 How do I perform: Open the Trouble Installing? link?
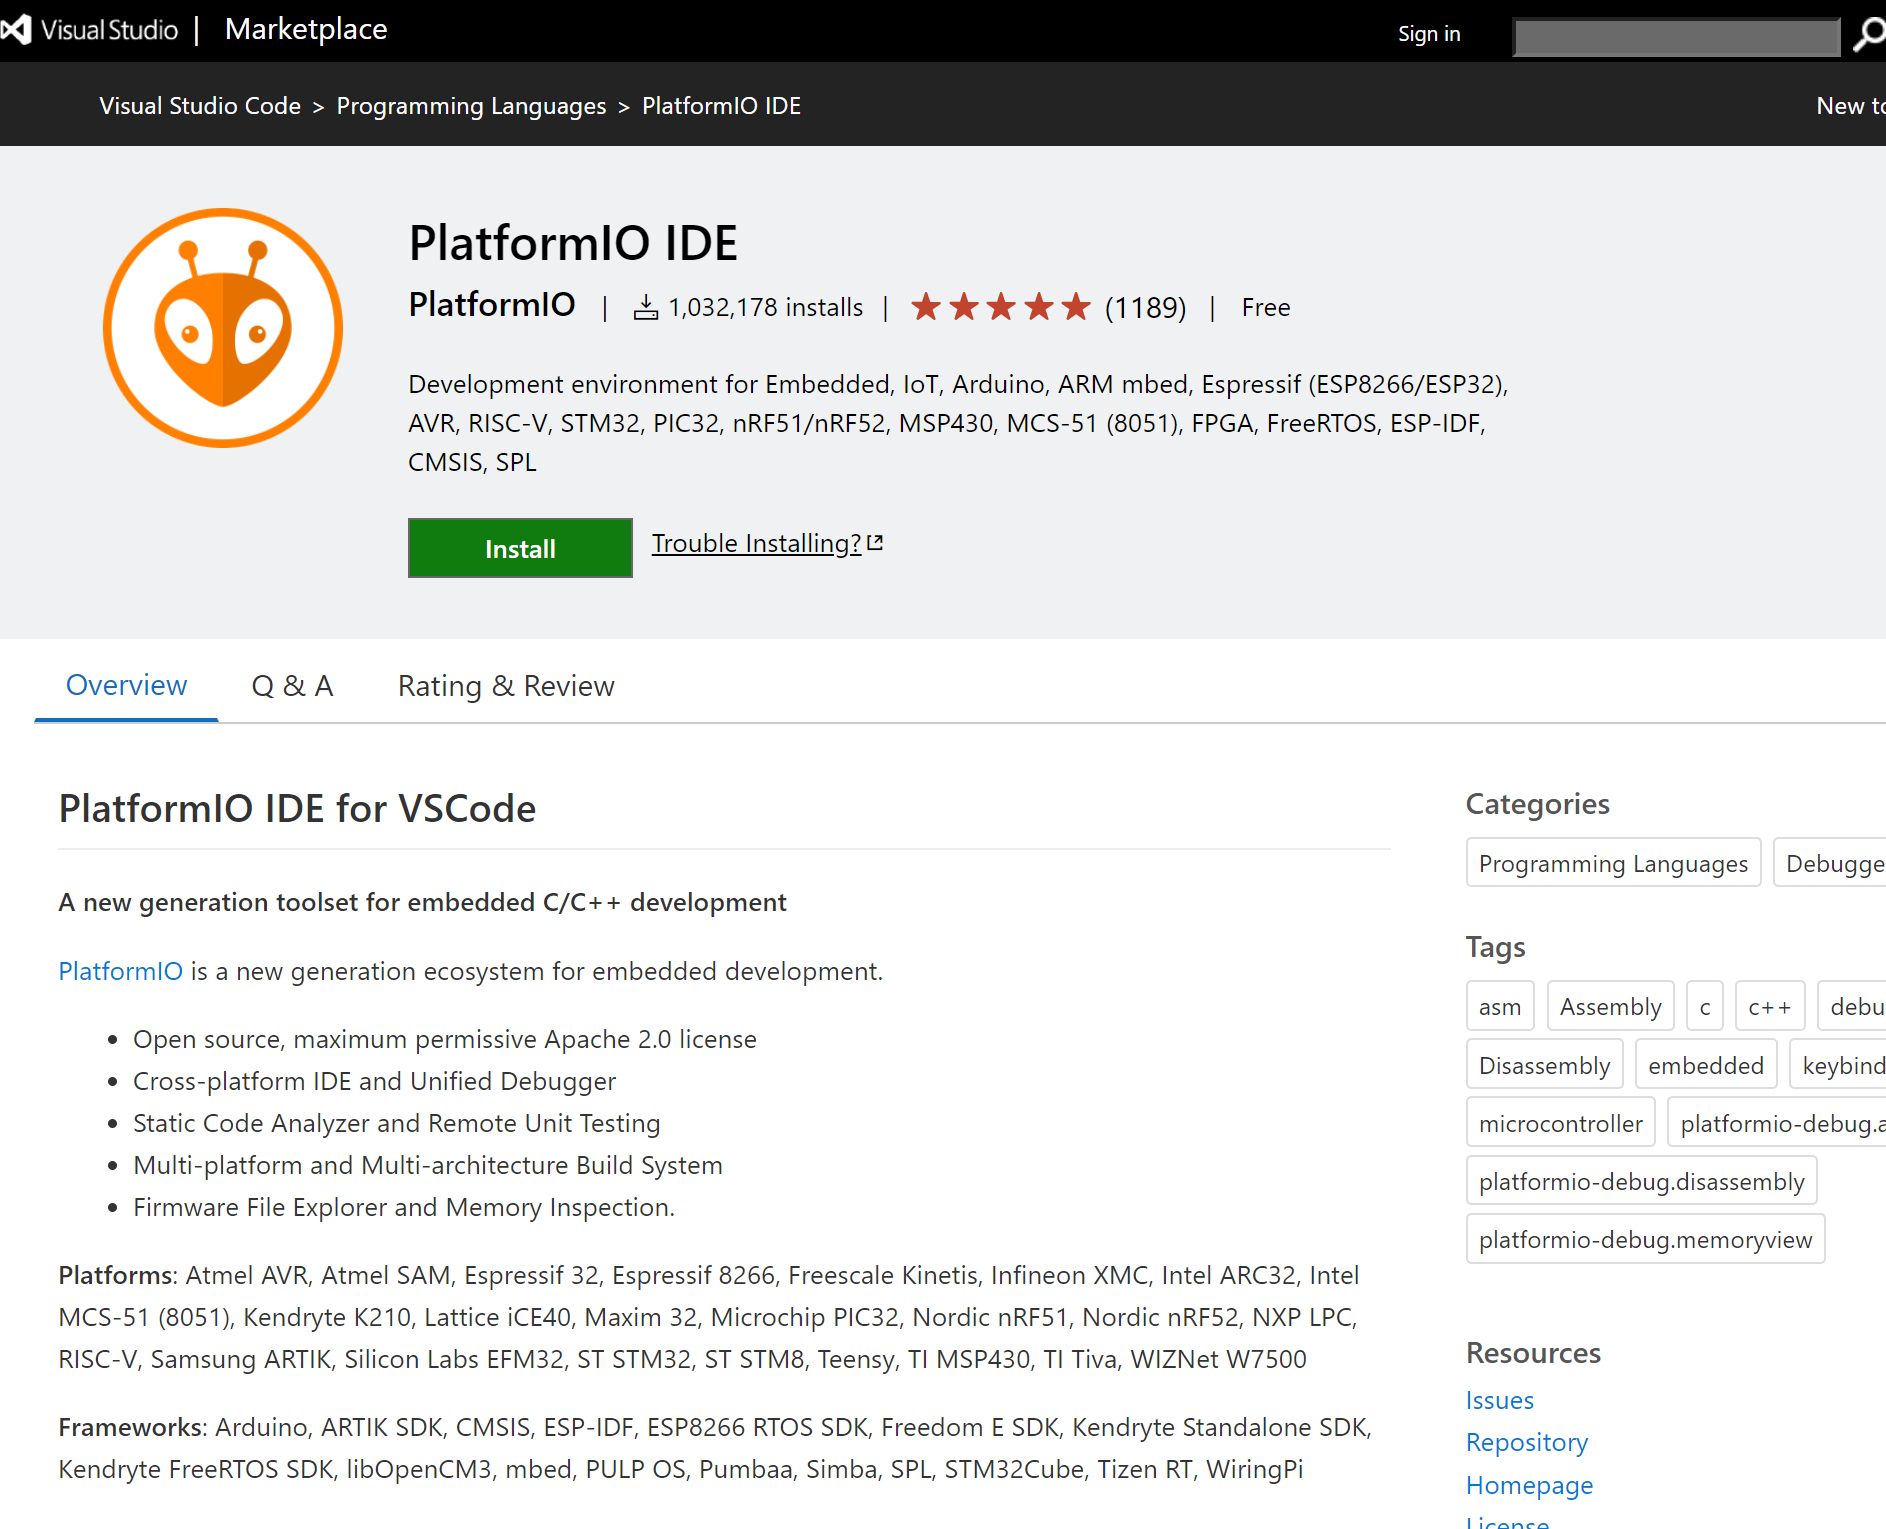coord(756,543)
